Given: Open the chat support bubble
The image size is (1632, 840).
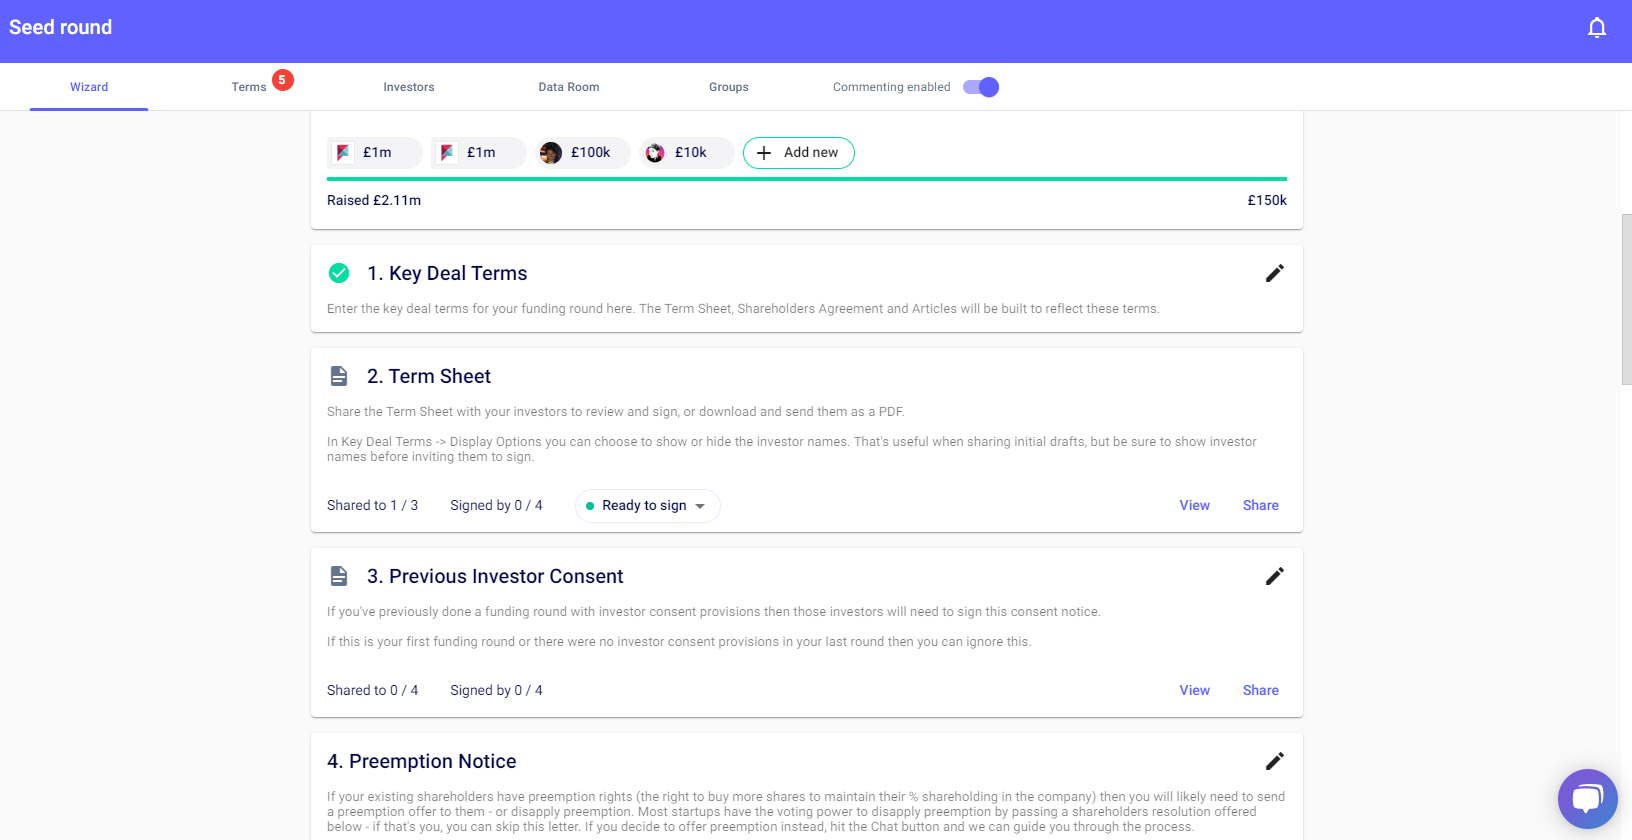Looking at the screenshot, I should pos(1587,798).
